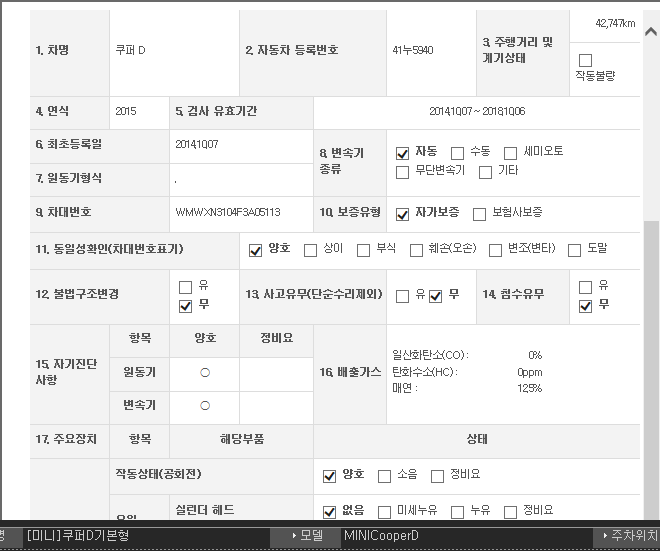Screen dimensions: 660x551
Task: Select the 수동 transmission checkbox
Action: point(457,153)
